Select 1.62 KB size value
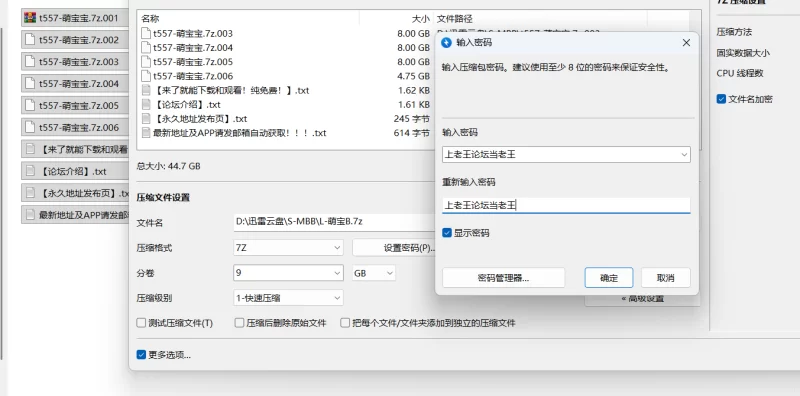 [413, 90]
